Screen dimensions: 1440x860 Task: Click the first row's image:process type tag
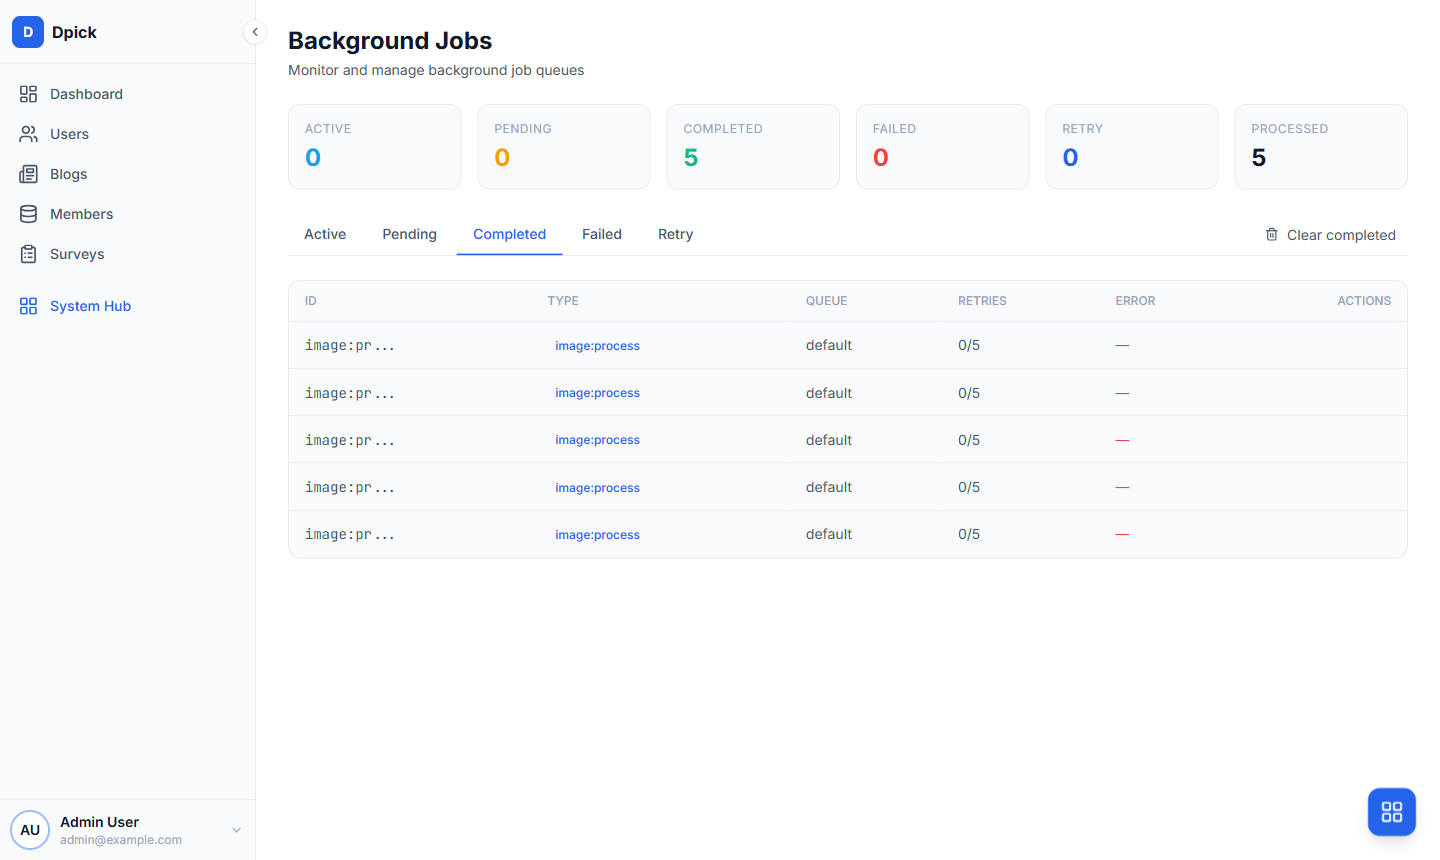[x=597, y=346]
